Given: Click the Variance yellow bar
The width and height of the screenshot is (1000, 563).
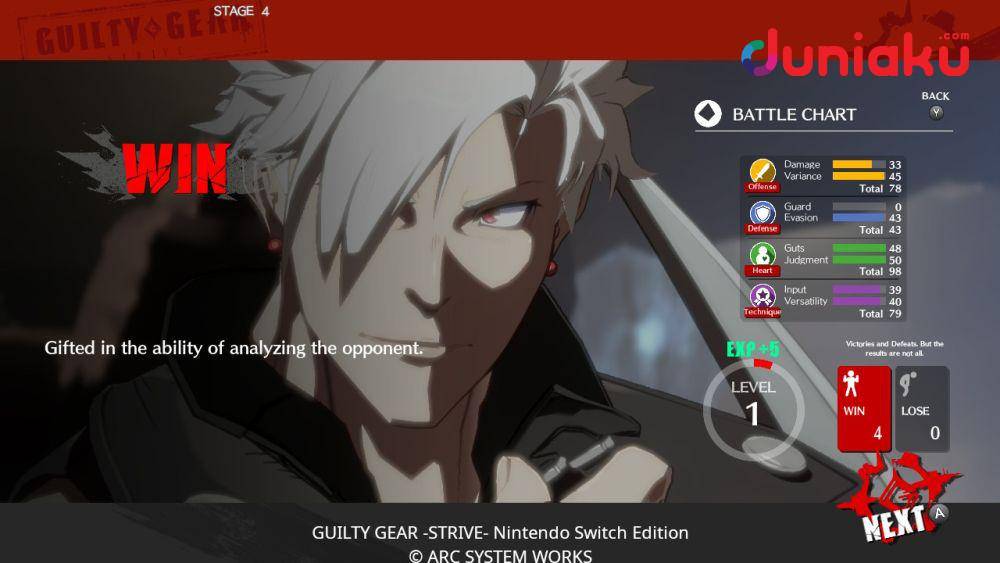Looking at the screenshot, I should click(x=858, y=176).
